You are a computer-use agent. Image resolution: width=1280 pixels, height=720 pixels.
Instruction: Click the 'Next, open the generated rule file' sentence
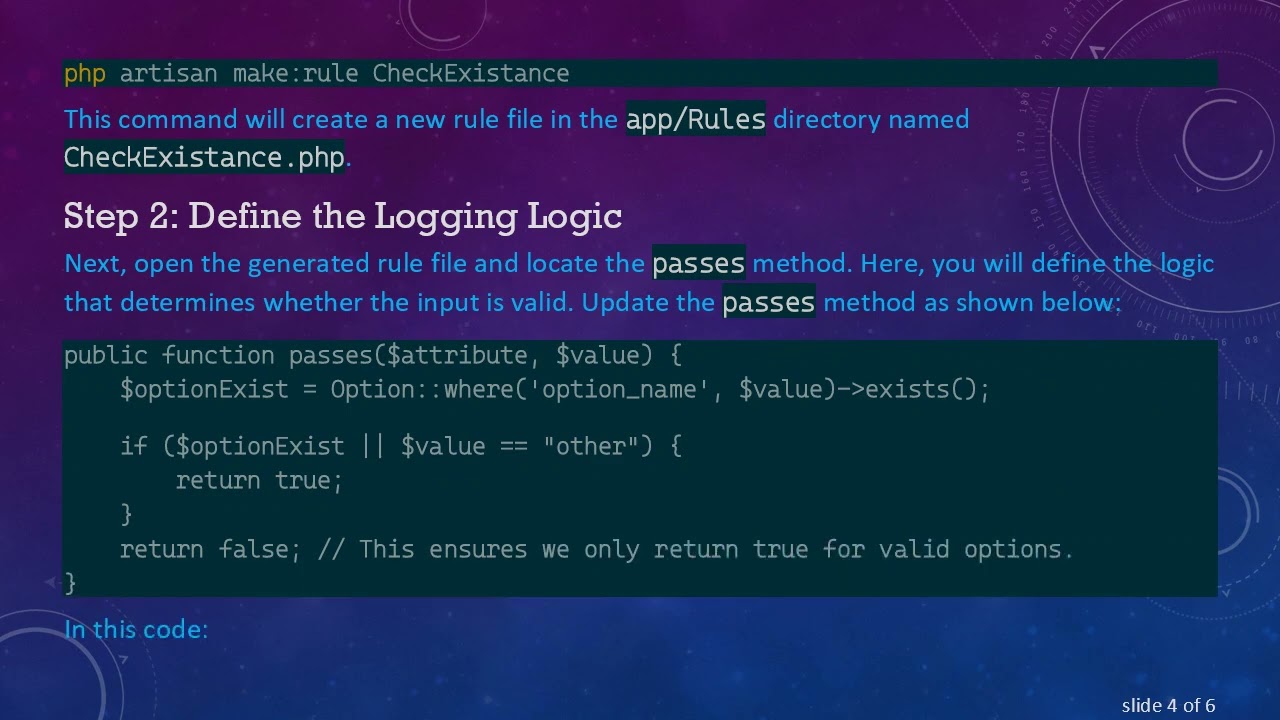[639, 282]
